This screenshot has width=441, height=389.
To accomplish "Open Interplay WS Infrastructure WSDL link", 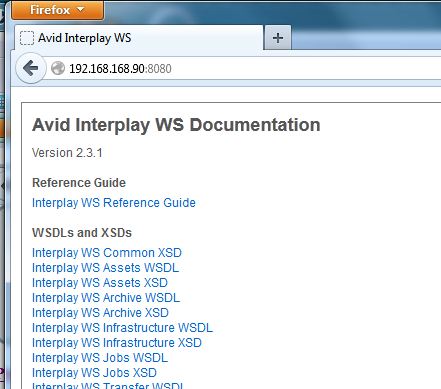I will pyautogui.click(x=122, y=327).
